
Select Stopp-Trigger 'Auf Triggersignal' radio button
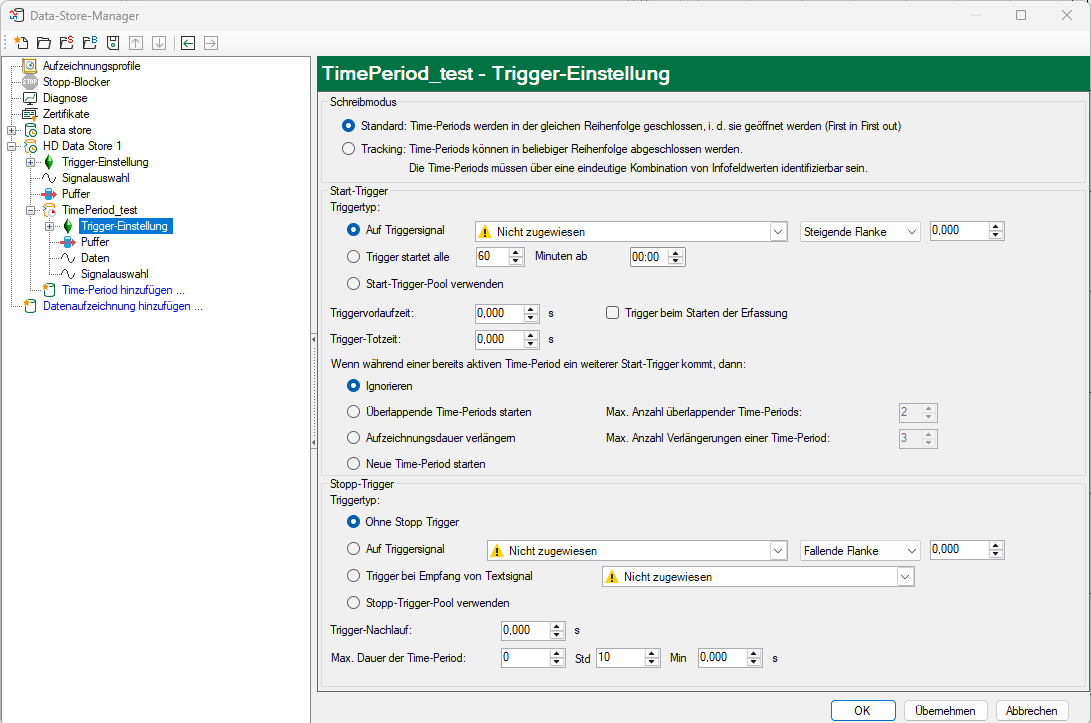353,549
